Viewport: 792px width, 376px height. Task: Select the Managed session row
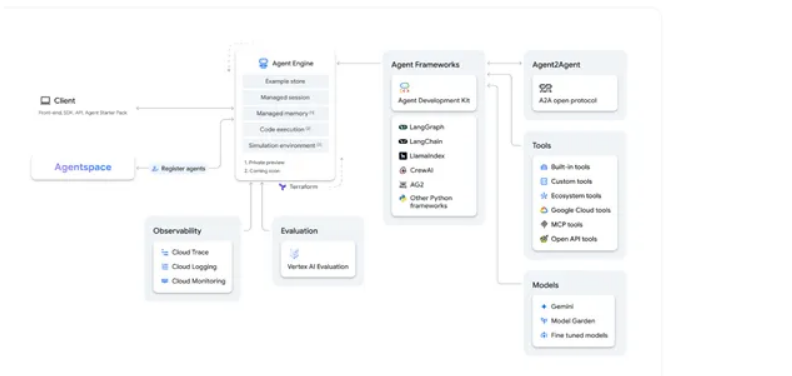[285, 98]
